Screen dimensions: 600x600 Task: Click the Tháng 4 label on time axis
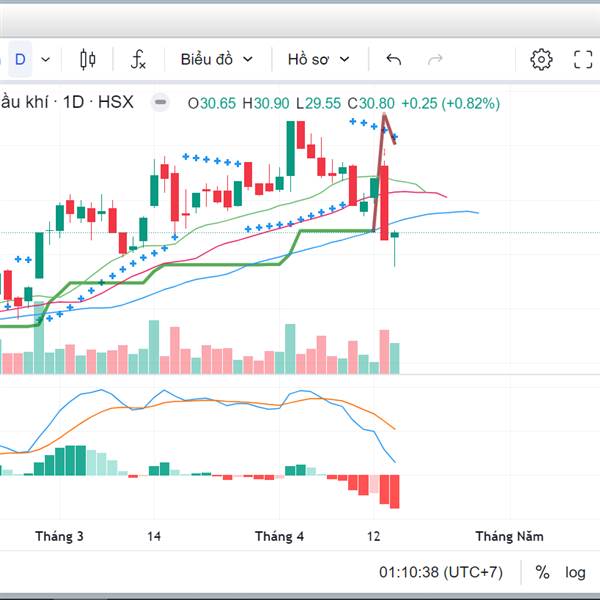(279, 536)
